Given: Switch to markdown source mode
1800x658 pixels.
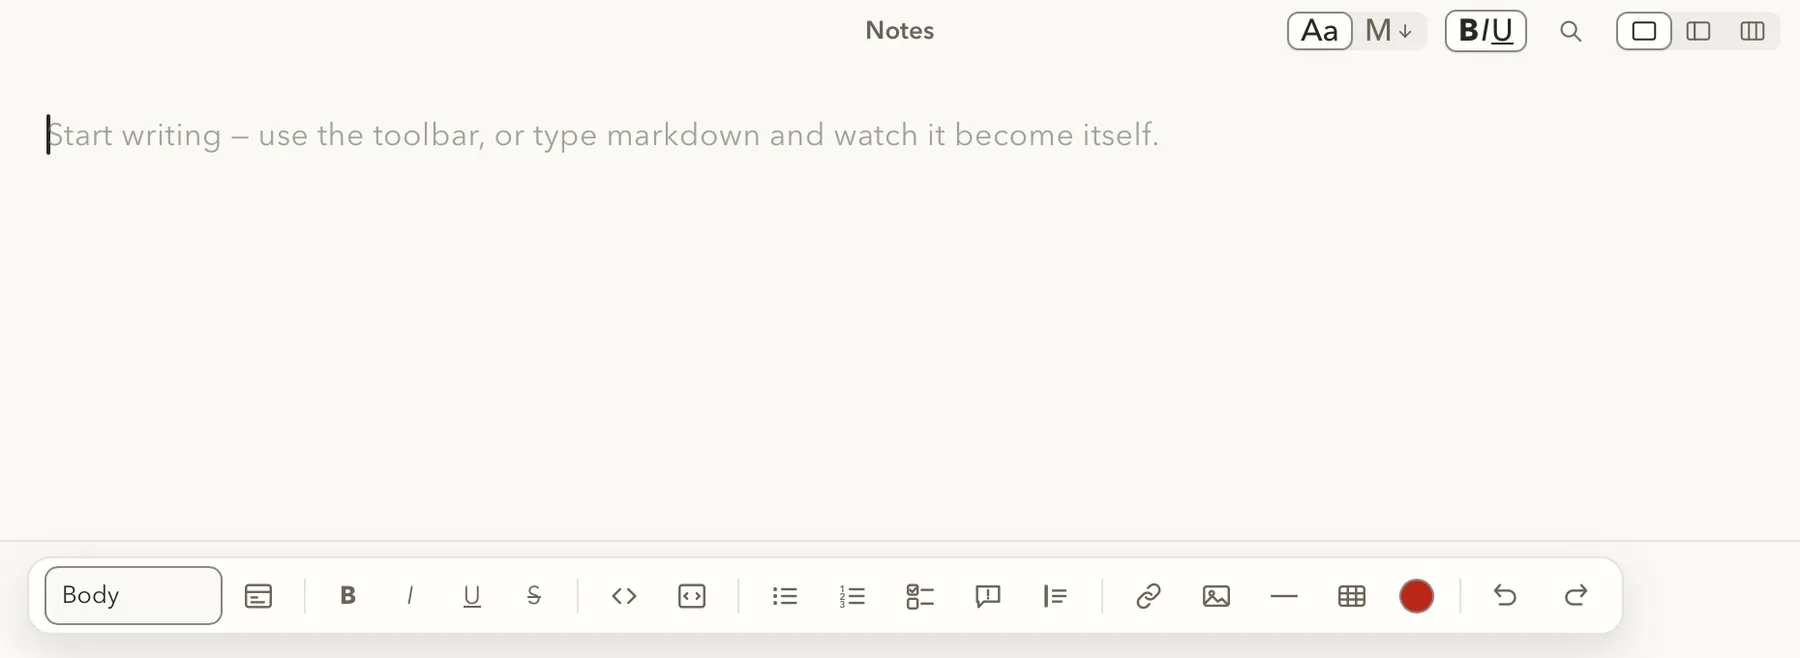Looking at the screenshot, I should pos(1389,31).
